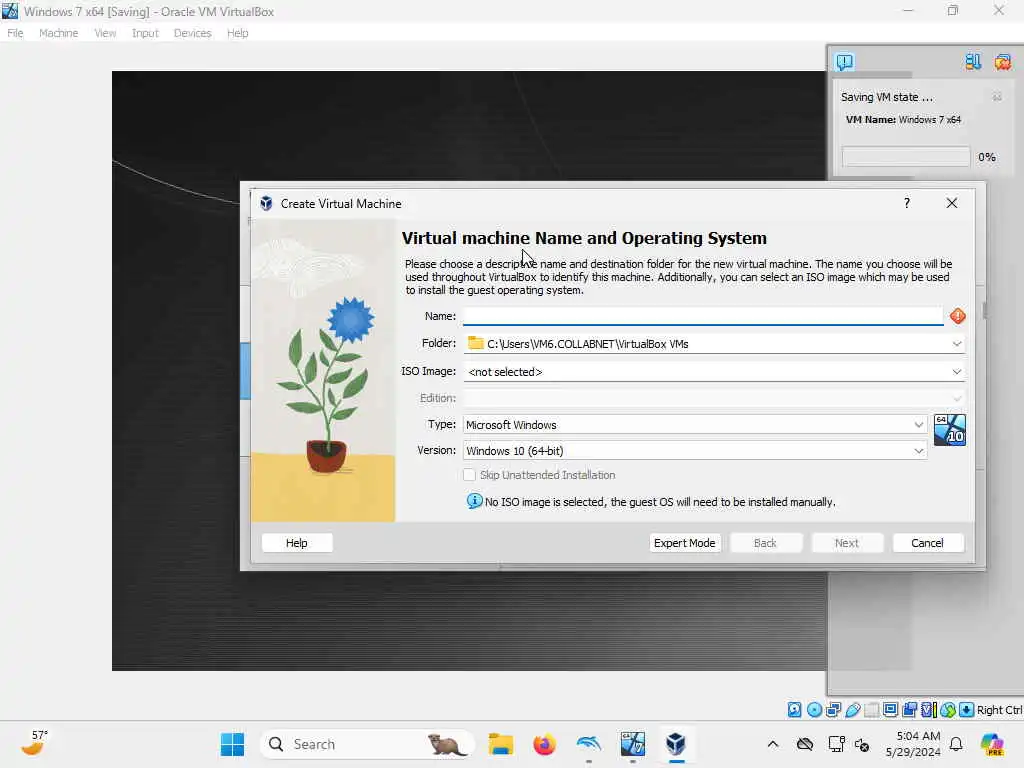
Task: Click the Name field error warning icon
Action: [957, 316]
